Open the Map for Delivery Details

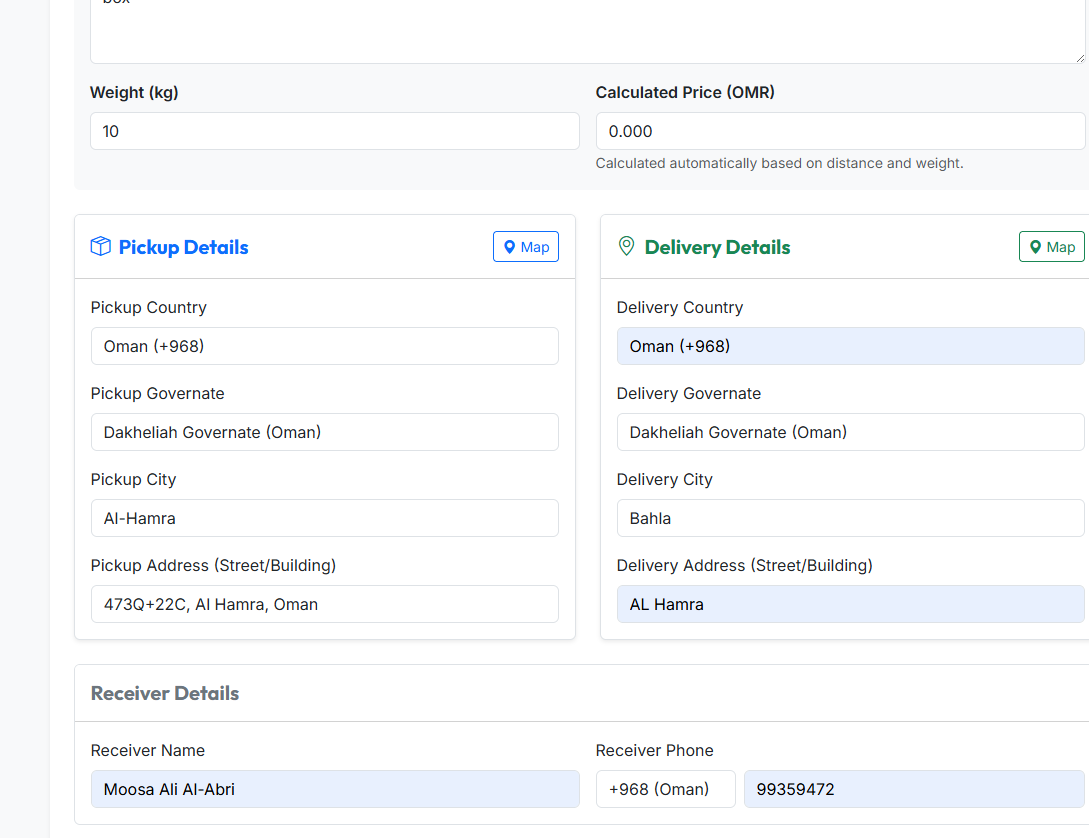[1051, 247]
